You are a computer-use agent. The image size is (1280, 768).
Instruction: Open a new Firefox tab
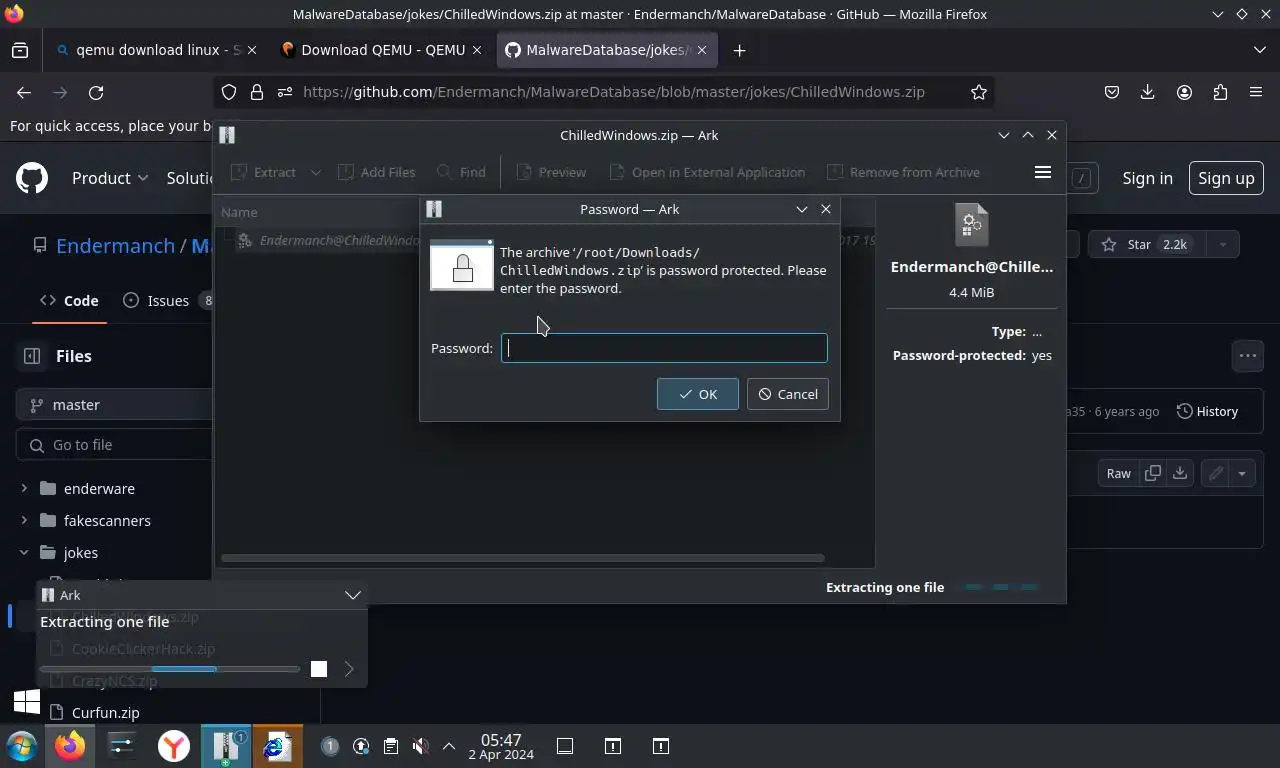pos(739,50)
